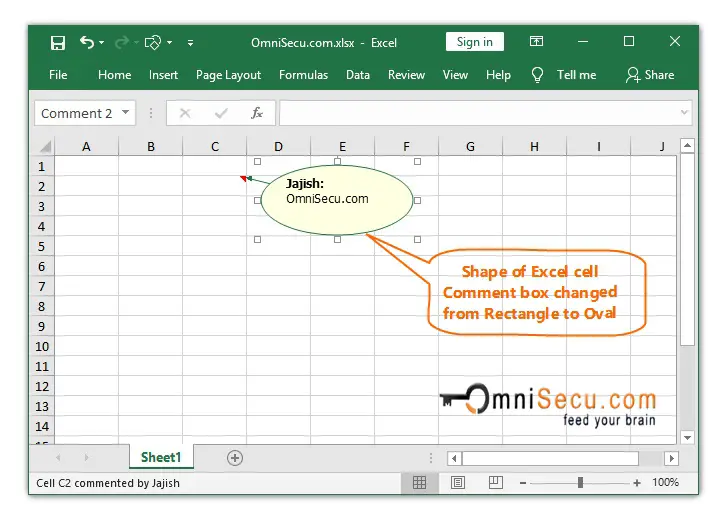
Task: Click the previous sheet navigation arrow
Action: tap(58, 457)
